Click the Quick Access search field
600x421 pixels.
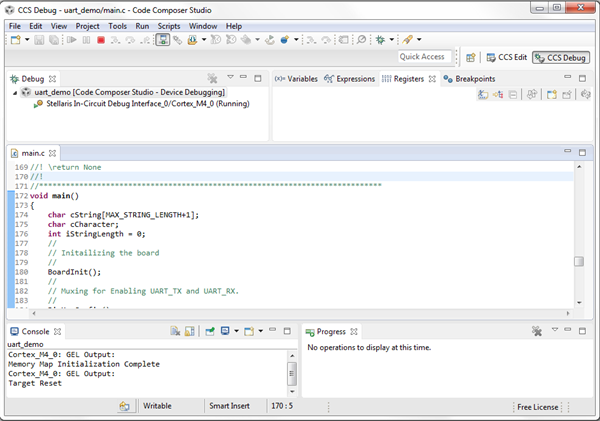[424, 57]
